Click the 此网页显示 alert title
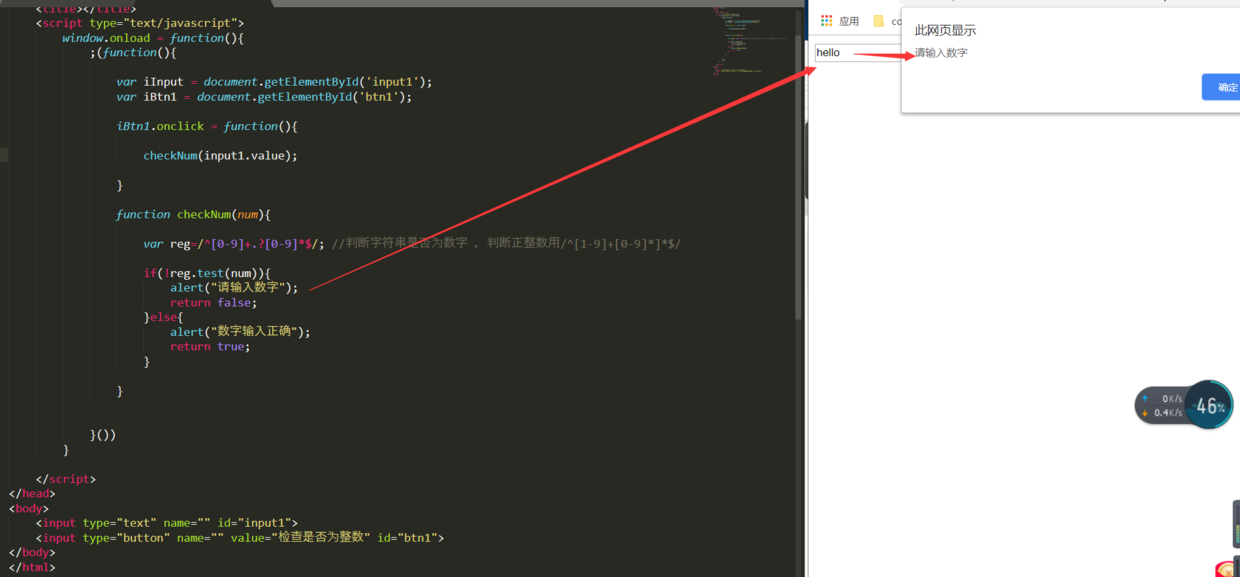Viewport: 1240px width, 577px height. [945, 30]
